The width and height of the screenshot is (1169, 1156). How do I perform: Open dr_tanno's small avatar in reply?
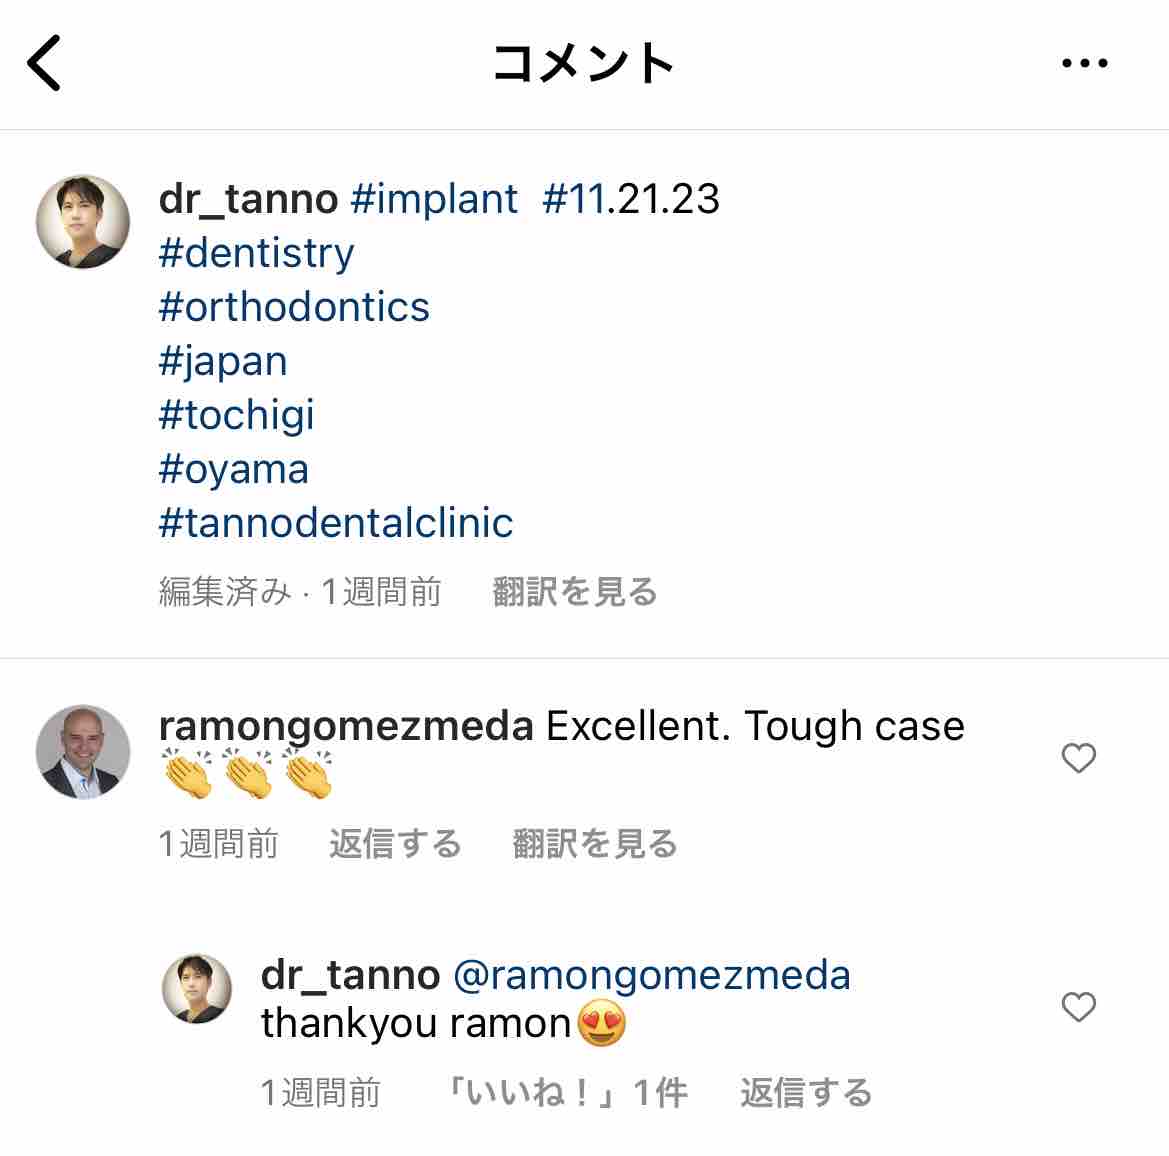point(197,988)
